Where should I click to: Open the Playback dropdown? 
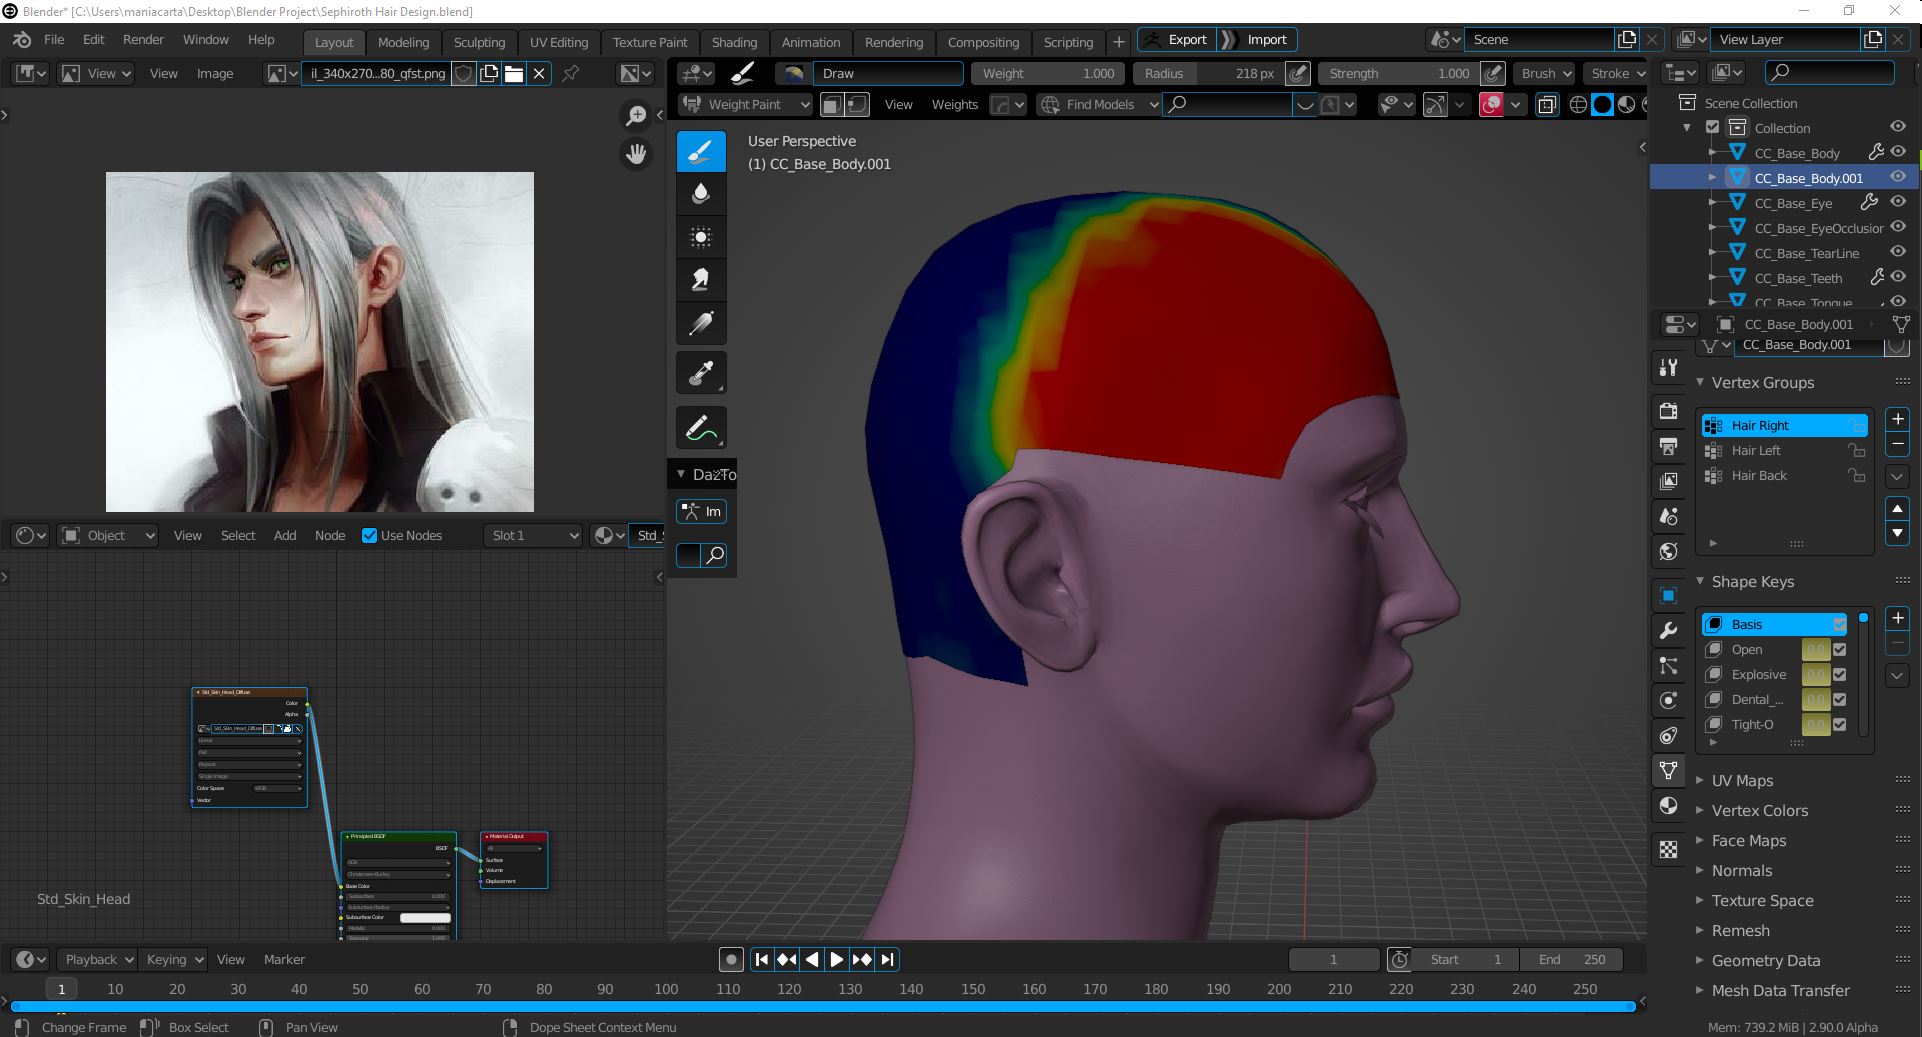[x=96, y=959]
